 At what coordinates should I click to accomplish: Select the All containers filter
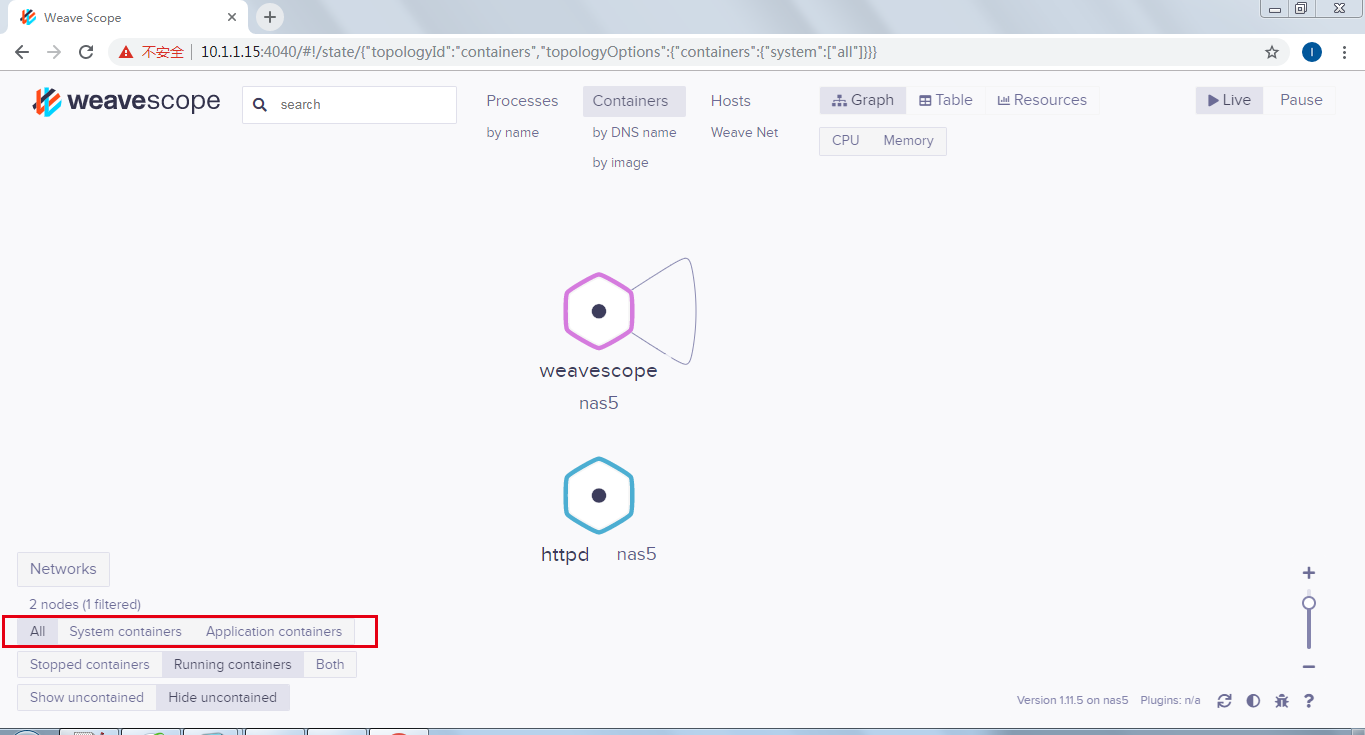(37, 632)
